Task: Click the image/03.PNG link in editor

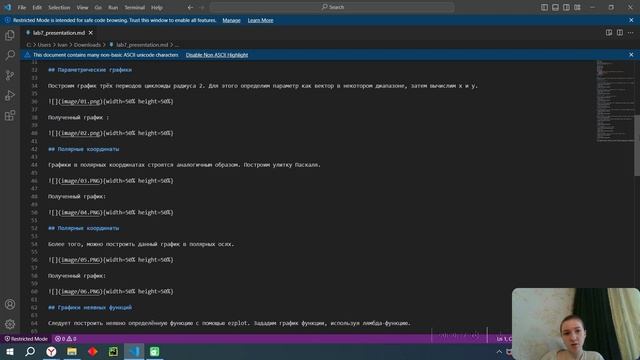Action: (x=81, y=180)
